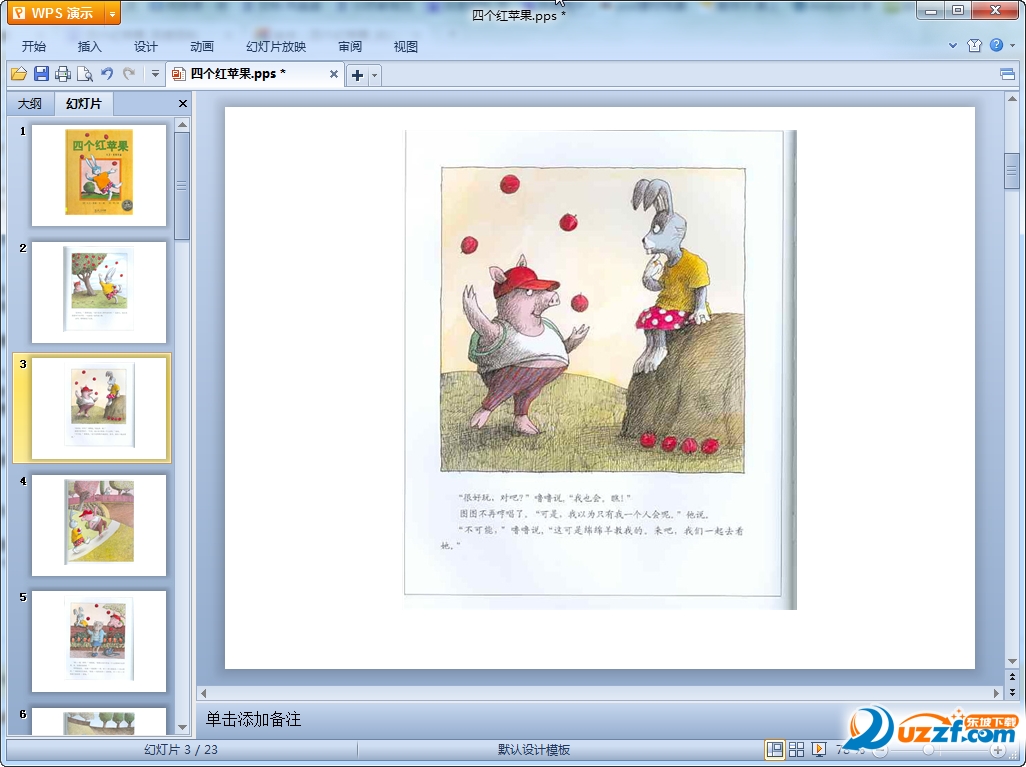1026x767 pixels.
Task: Start the slideshow from the status bar
Action: 819,749
